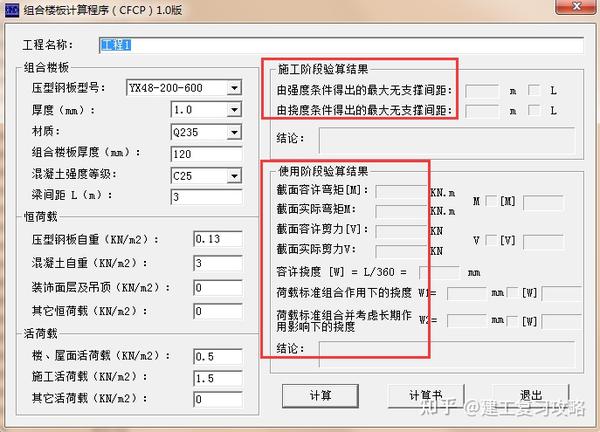Click the 梁间距 L input field
The height and width of the screenshot is (432, 600).
click(x=204, y=198)
